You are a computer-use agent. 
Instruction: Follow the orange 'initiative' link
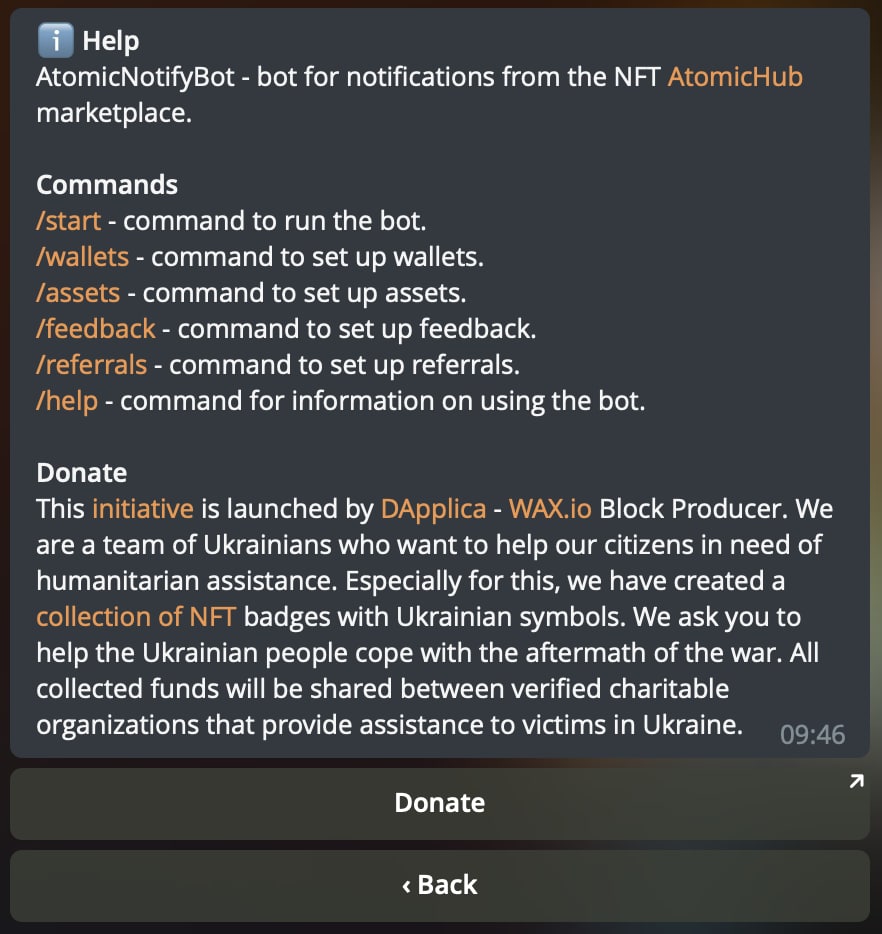click(x=143, y=509)
